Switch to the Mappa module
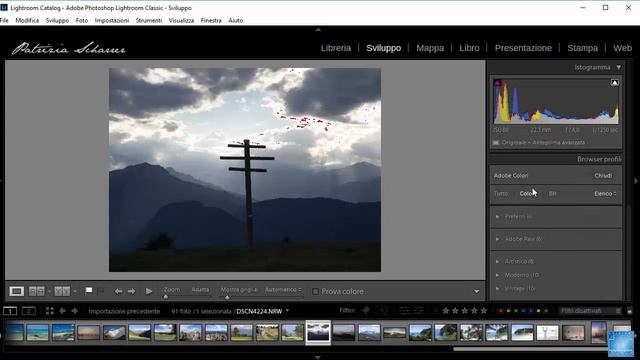 (430, 48)
